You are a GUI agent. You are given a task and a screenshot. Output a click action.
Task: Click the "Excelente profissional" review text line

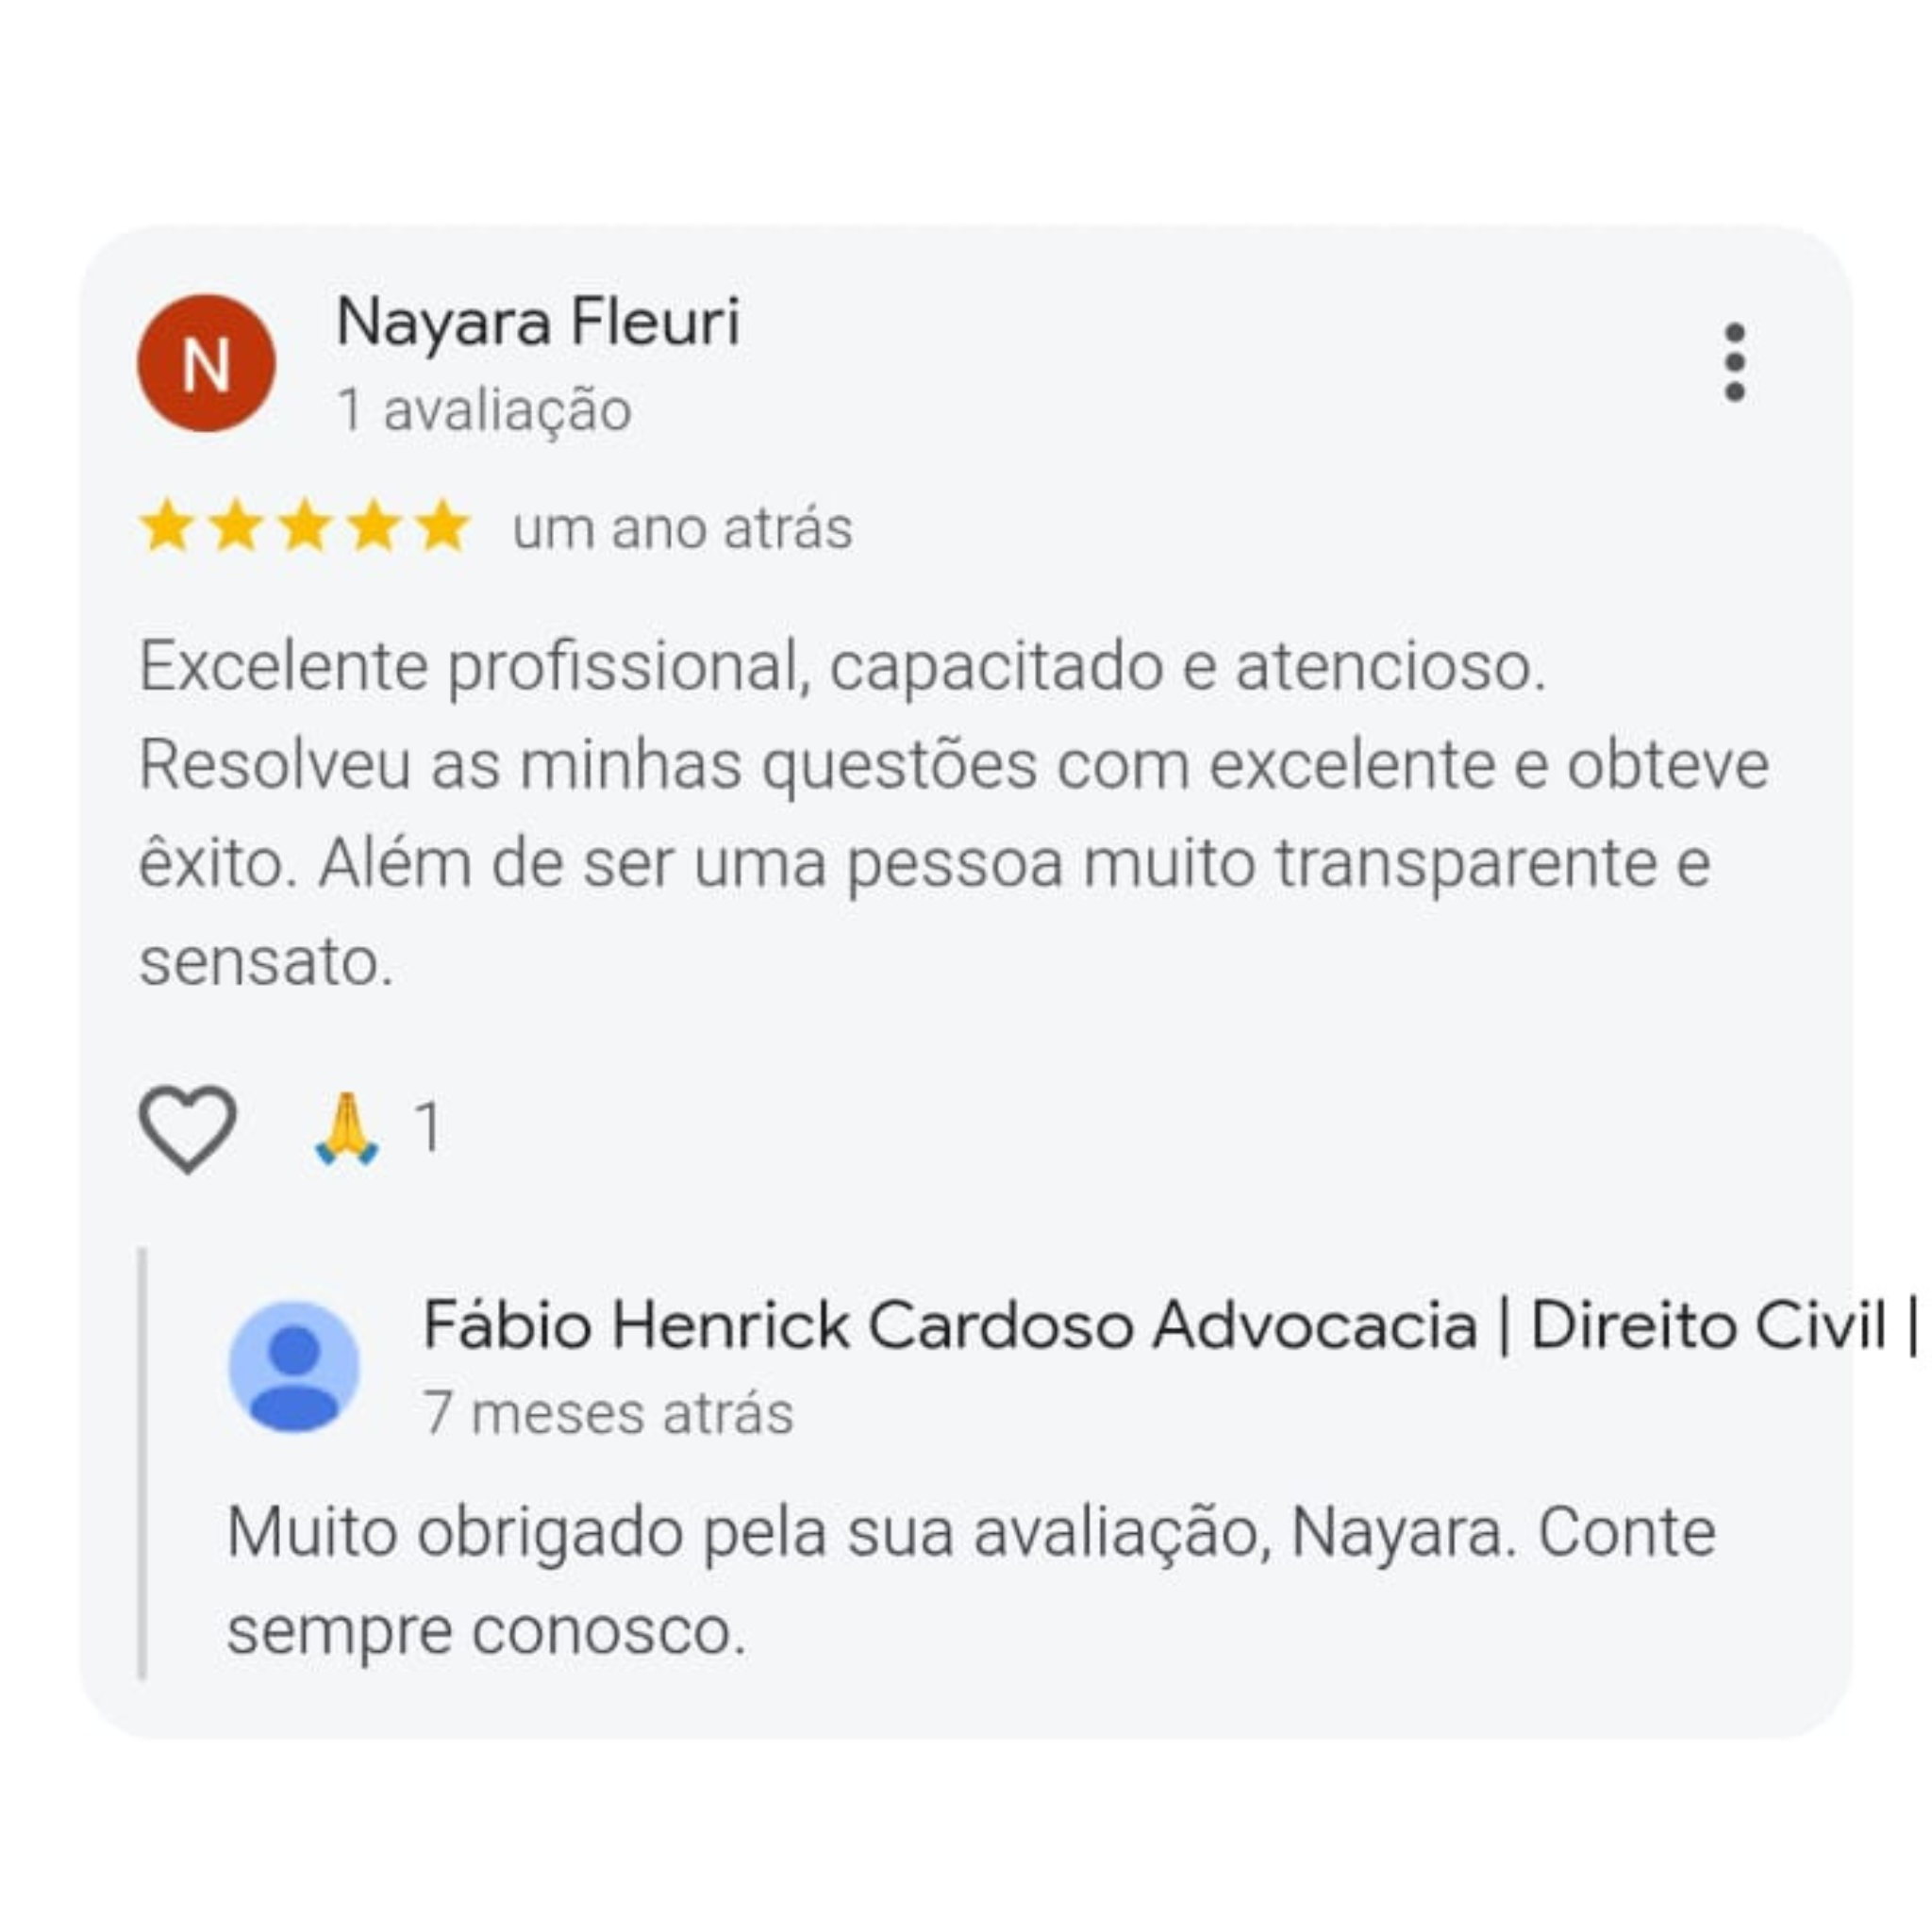point(842,666)
